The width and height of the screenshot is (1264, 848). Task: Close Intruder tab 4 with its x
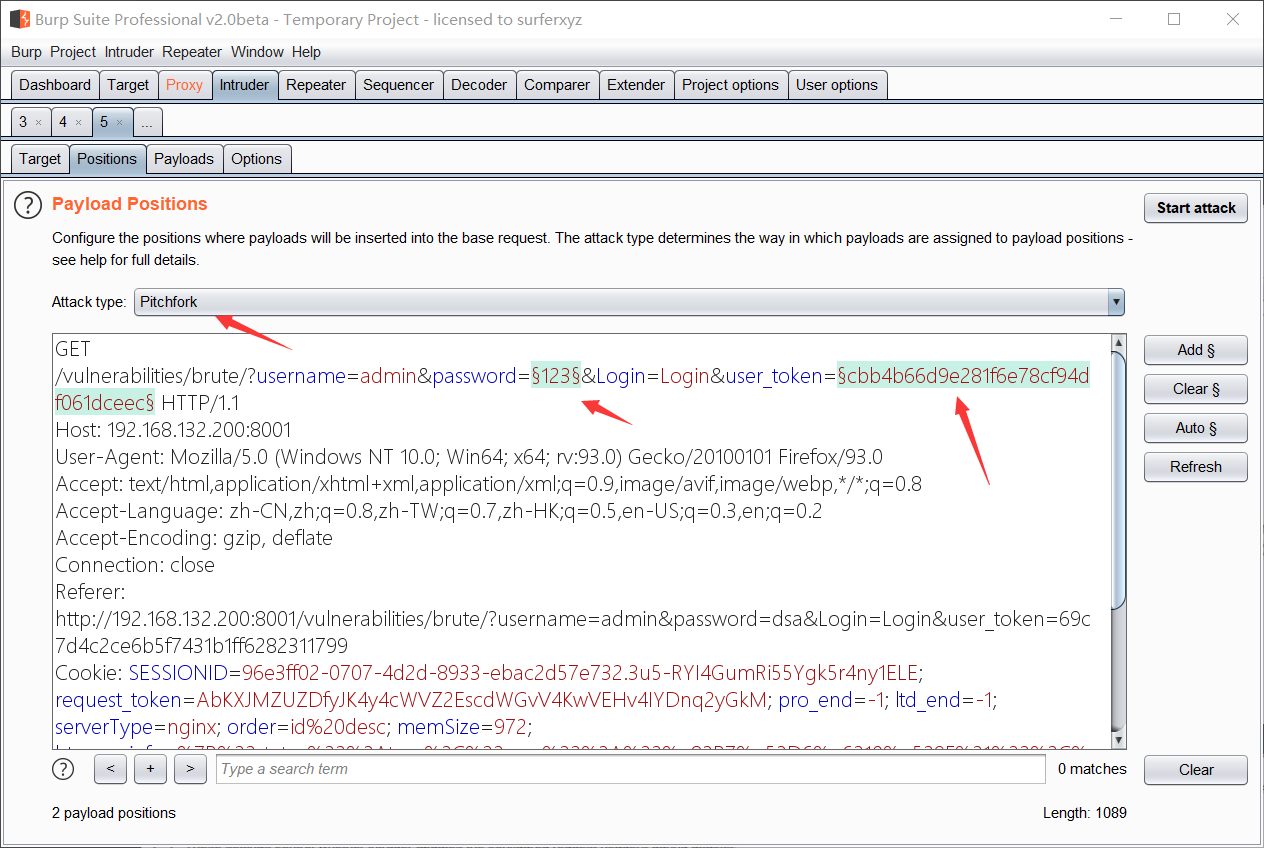pyautogui.click(x=78, y=123)
